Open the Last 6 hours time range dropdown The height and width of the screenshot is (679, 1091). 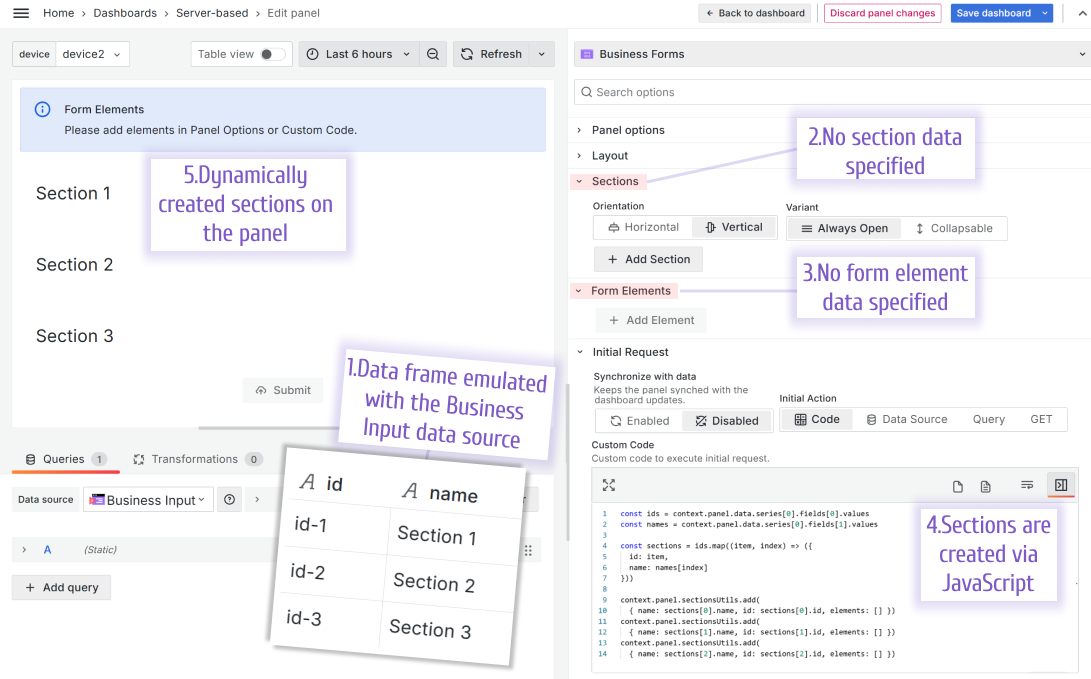[358, 54]
